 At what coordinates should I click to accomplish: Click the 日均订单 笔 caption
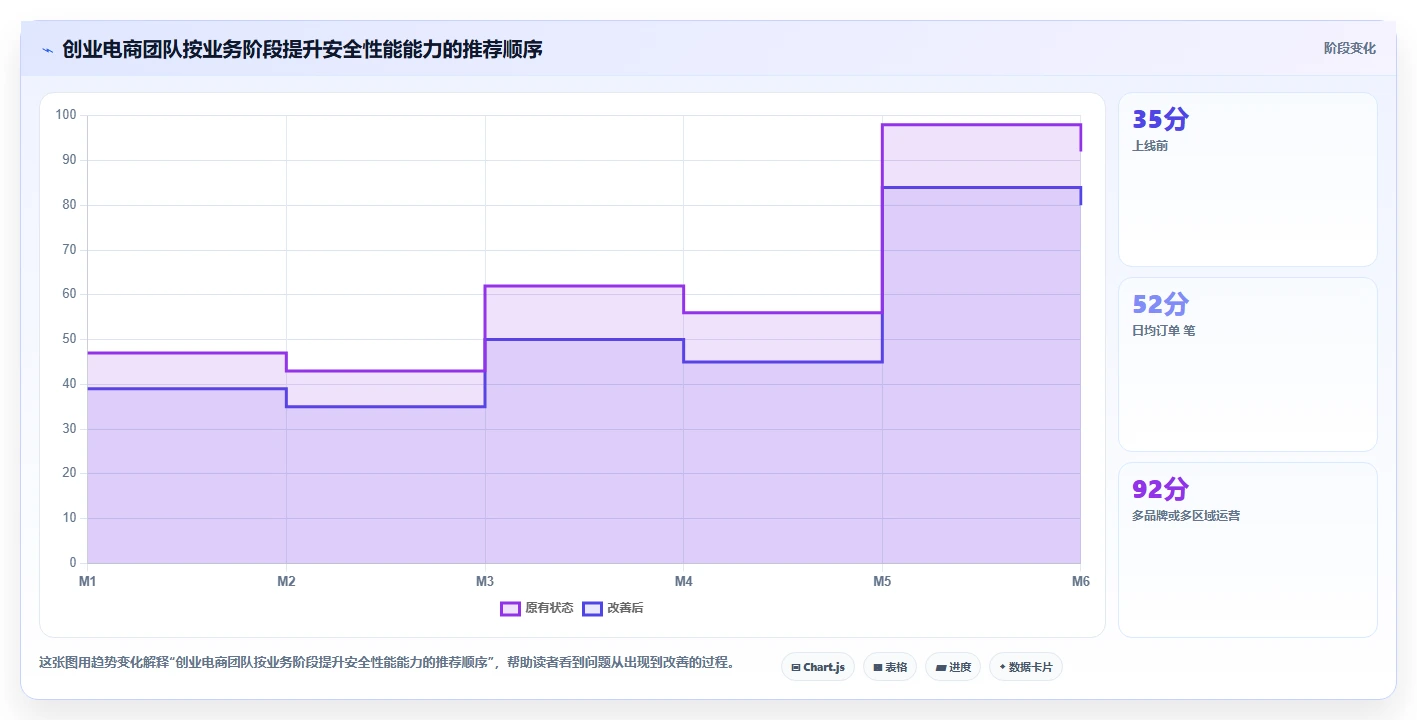[1163, 331]
